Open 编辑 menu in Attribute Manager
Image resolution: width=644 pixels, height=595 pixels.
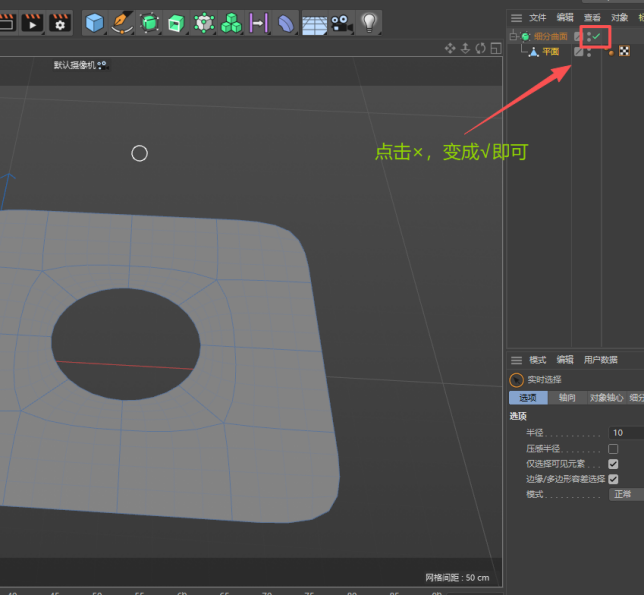point(565,360)
